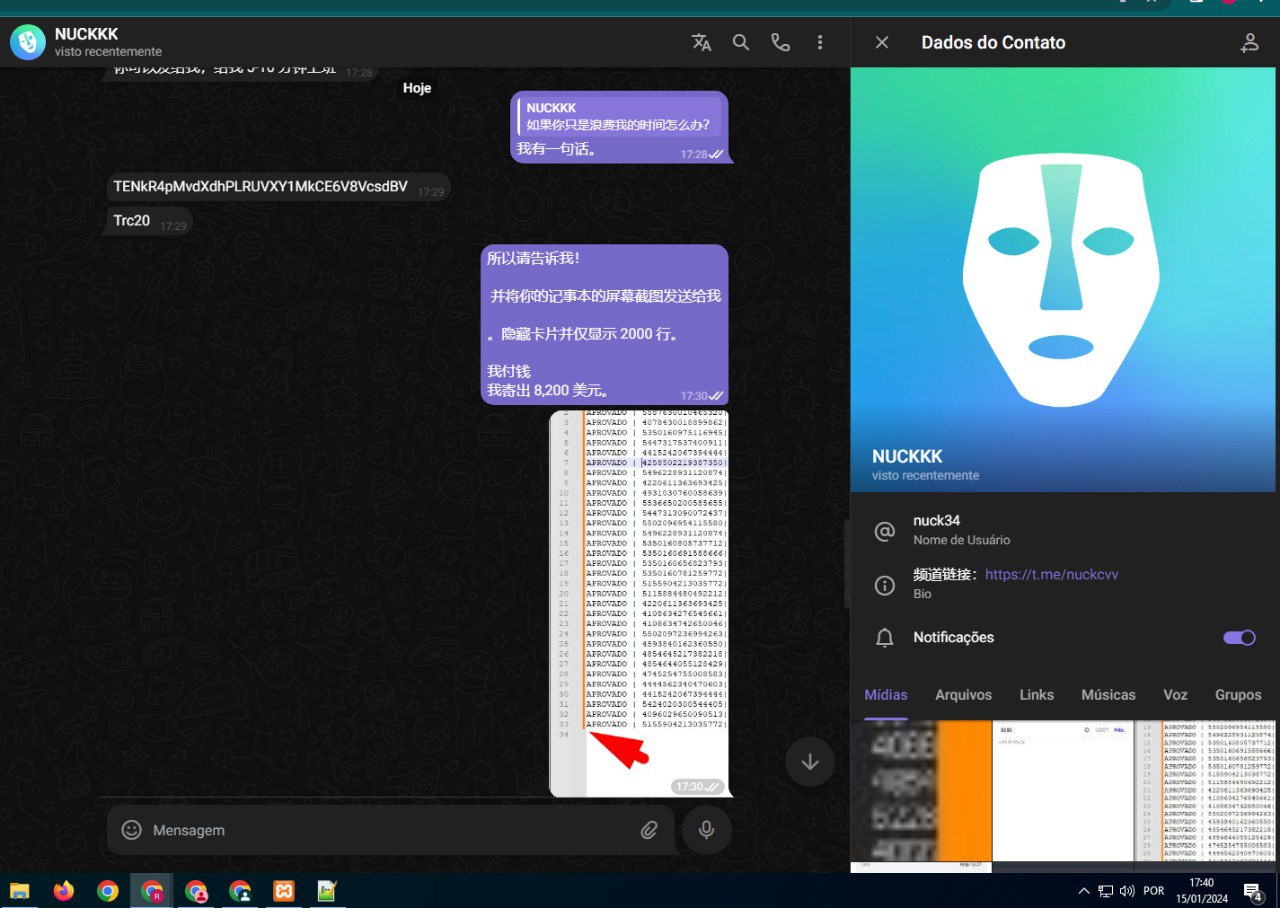Click the Hoje date separator
1280x908 pixels.
pyautogui.click(x=417, y=88)
